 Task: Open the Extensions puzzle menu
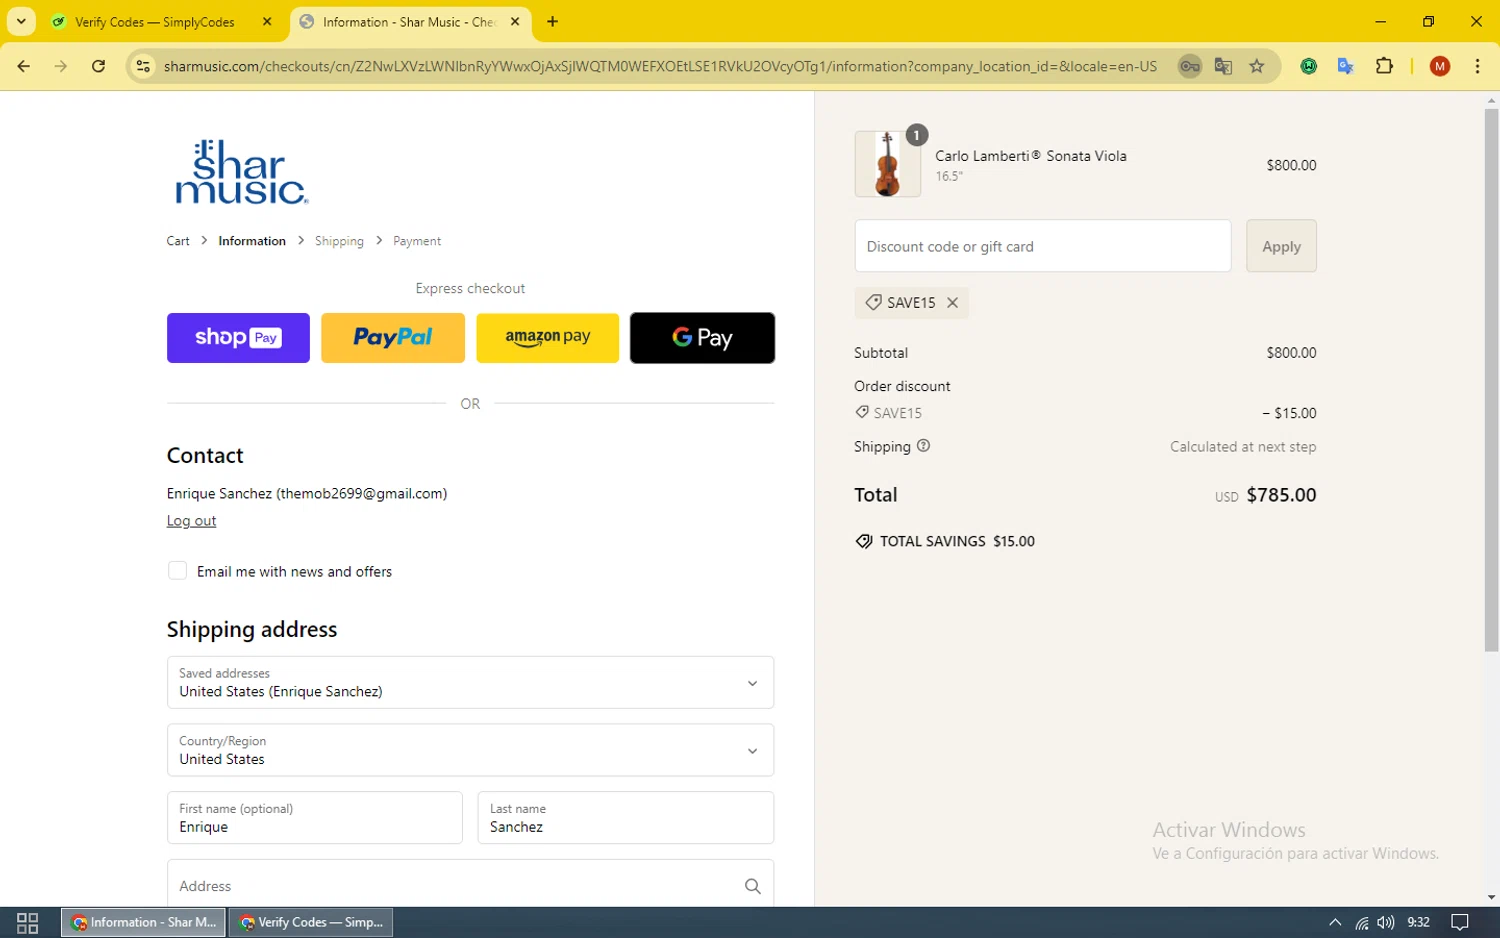1384,66
